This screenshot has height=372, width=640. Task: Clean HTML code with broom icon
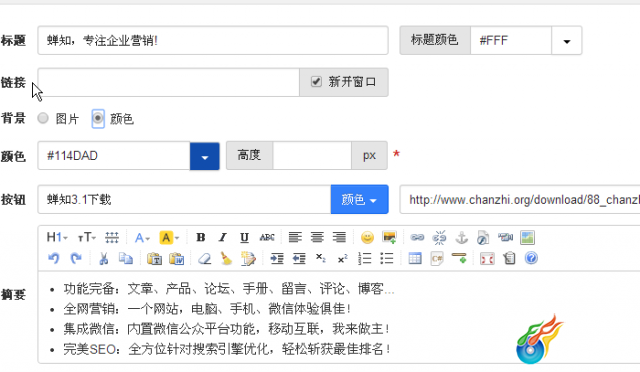(x=226, y=258)
